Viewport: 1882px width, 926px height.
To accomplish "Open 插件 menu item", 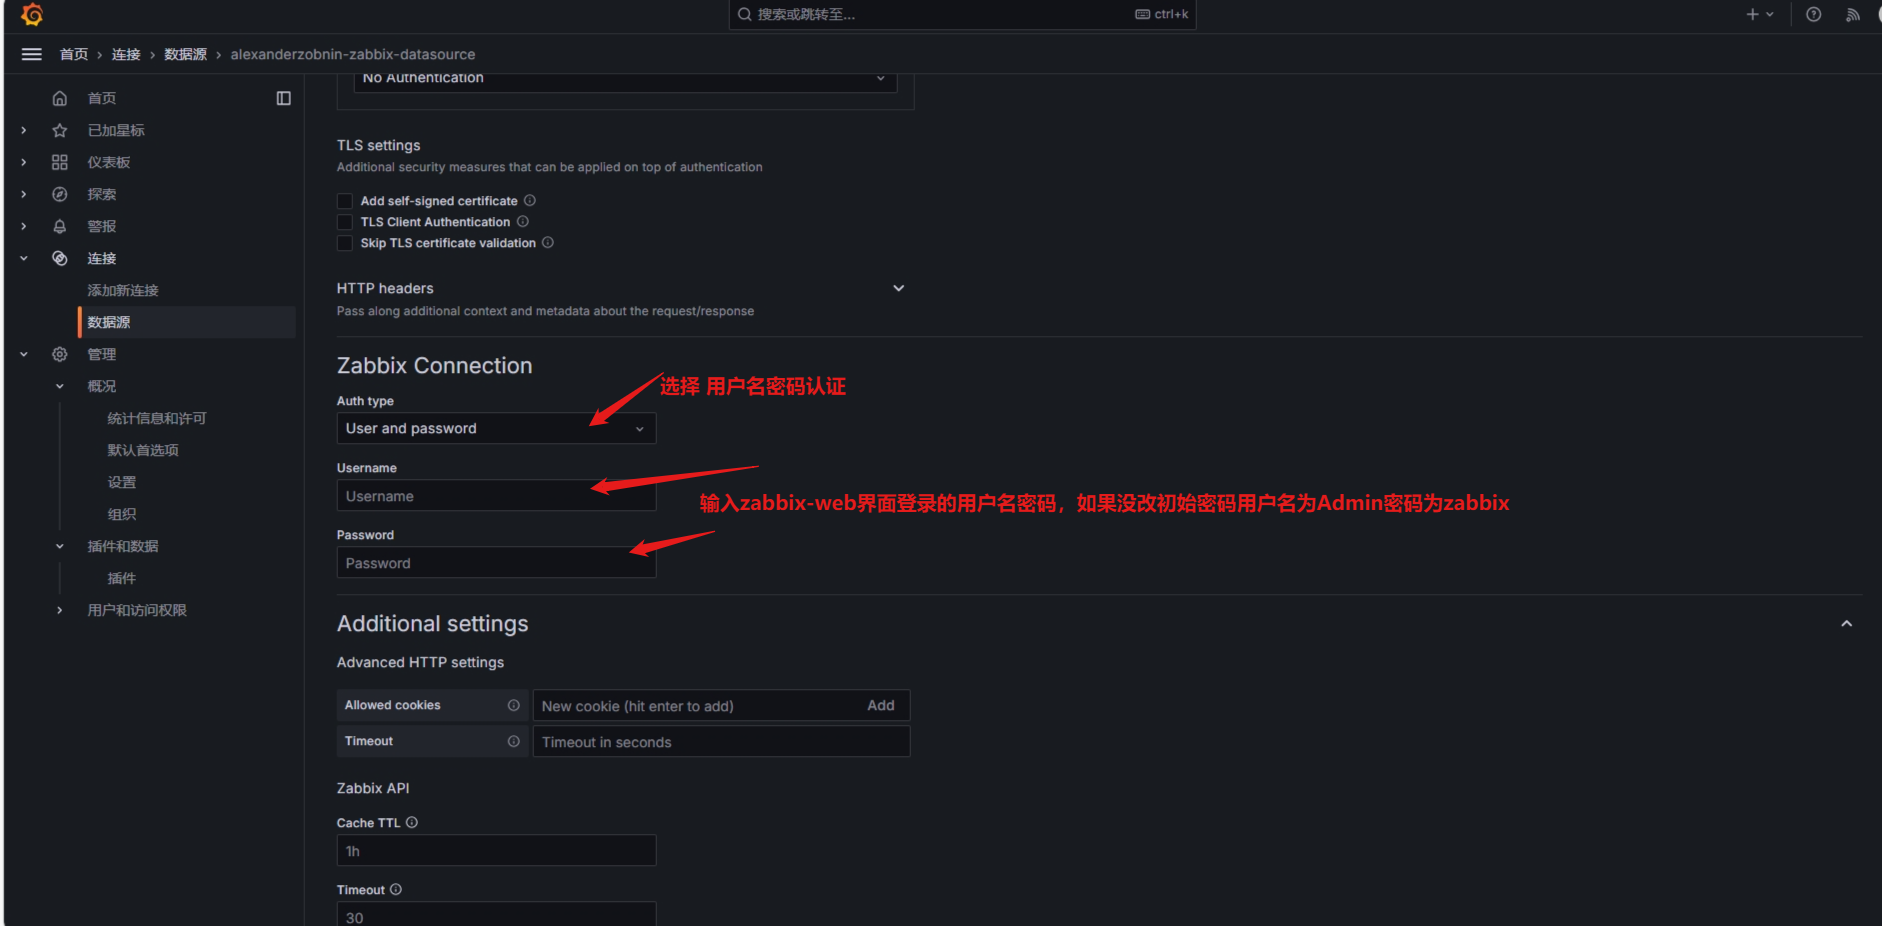I will [122, 578].
